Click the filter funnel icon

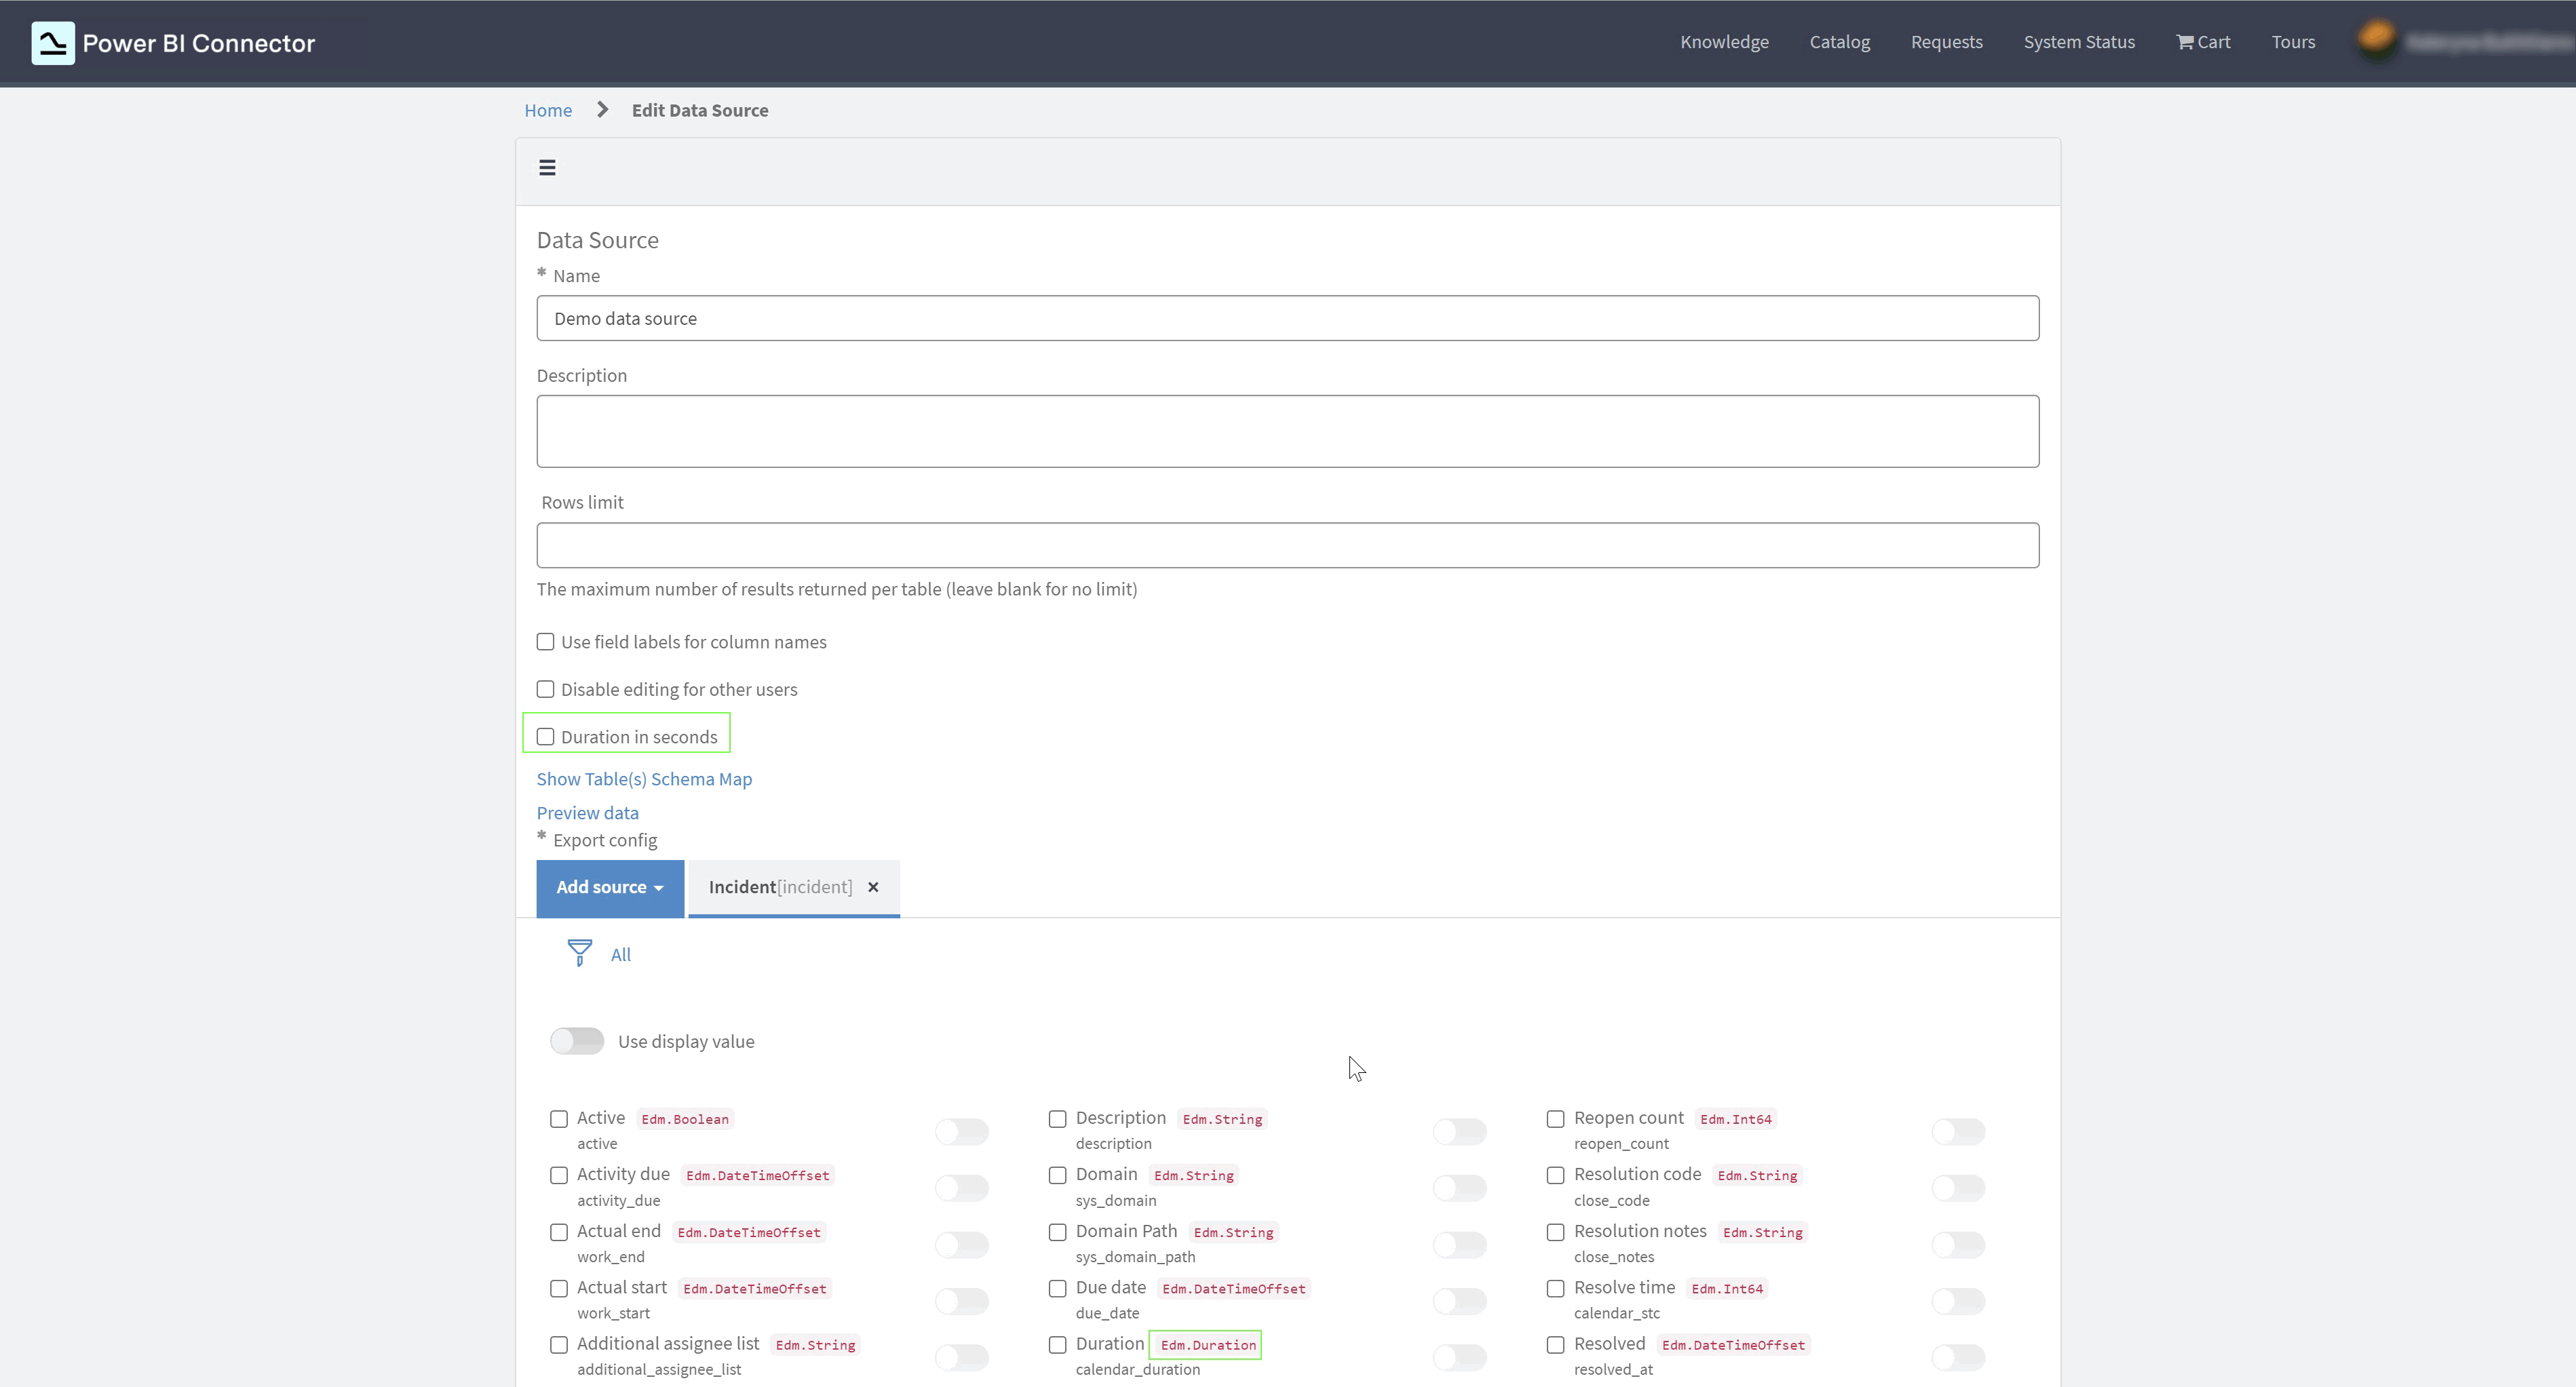coord(579,953)
